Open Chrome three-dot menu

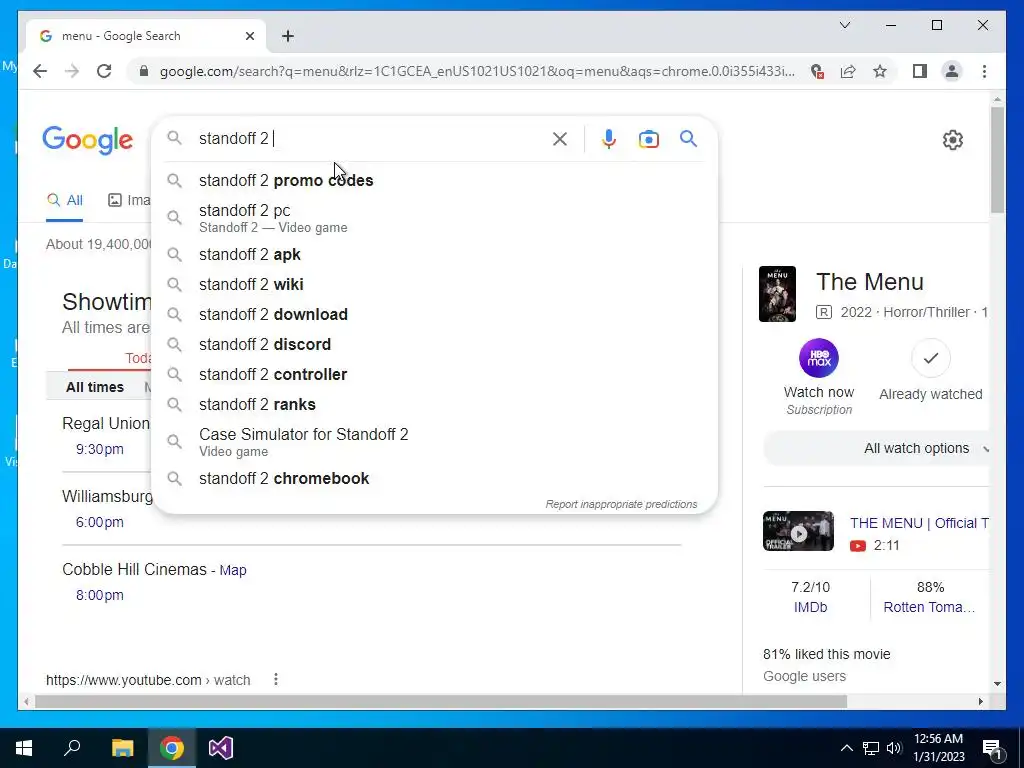984,71
